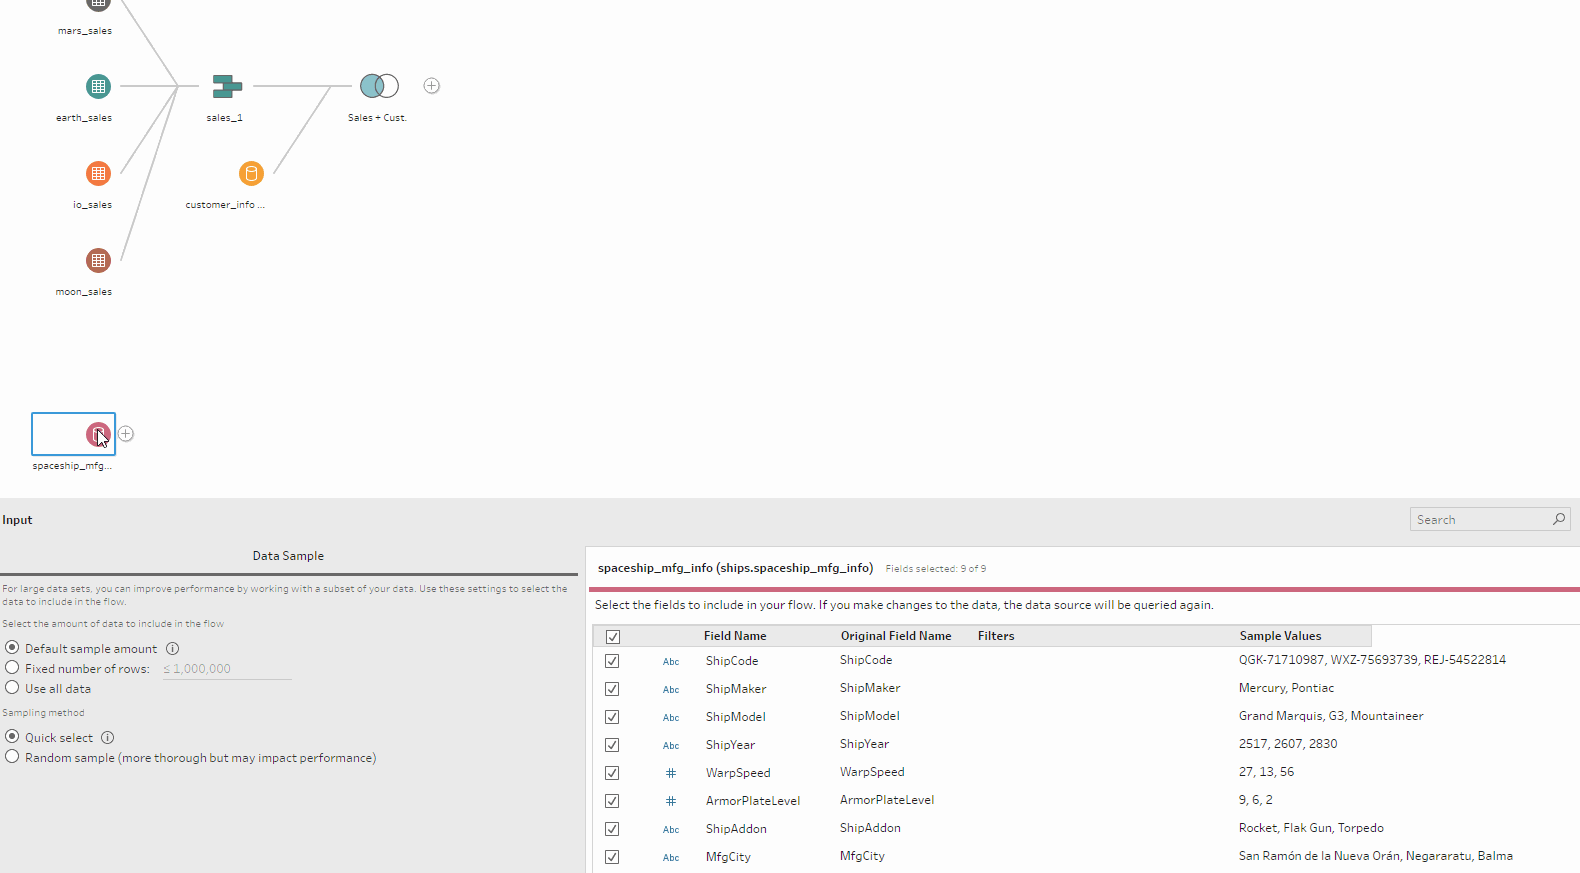Click the MfgCity field name cell

[x=728, y=857]
